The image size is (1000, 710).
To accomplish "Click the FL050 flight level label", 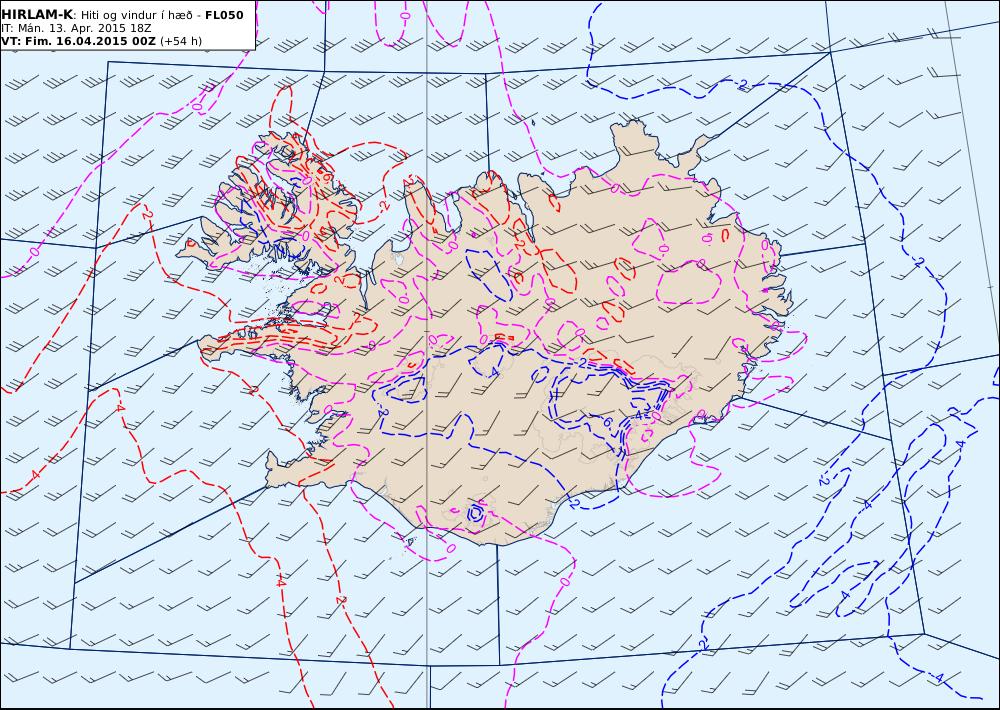I will pyautogui.click(x=224, y=15).
